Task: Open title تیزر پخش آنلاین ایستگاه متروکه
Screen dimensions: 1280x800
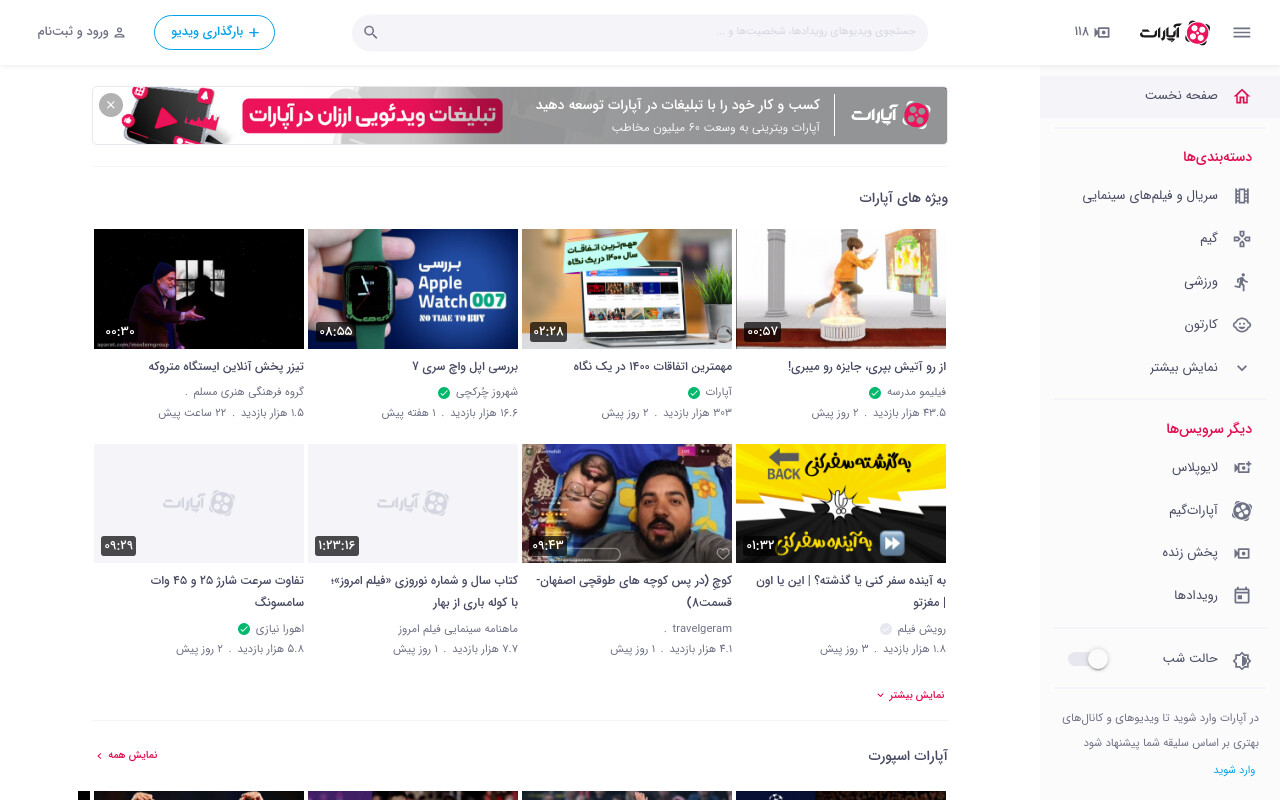Action: [226, 367]
